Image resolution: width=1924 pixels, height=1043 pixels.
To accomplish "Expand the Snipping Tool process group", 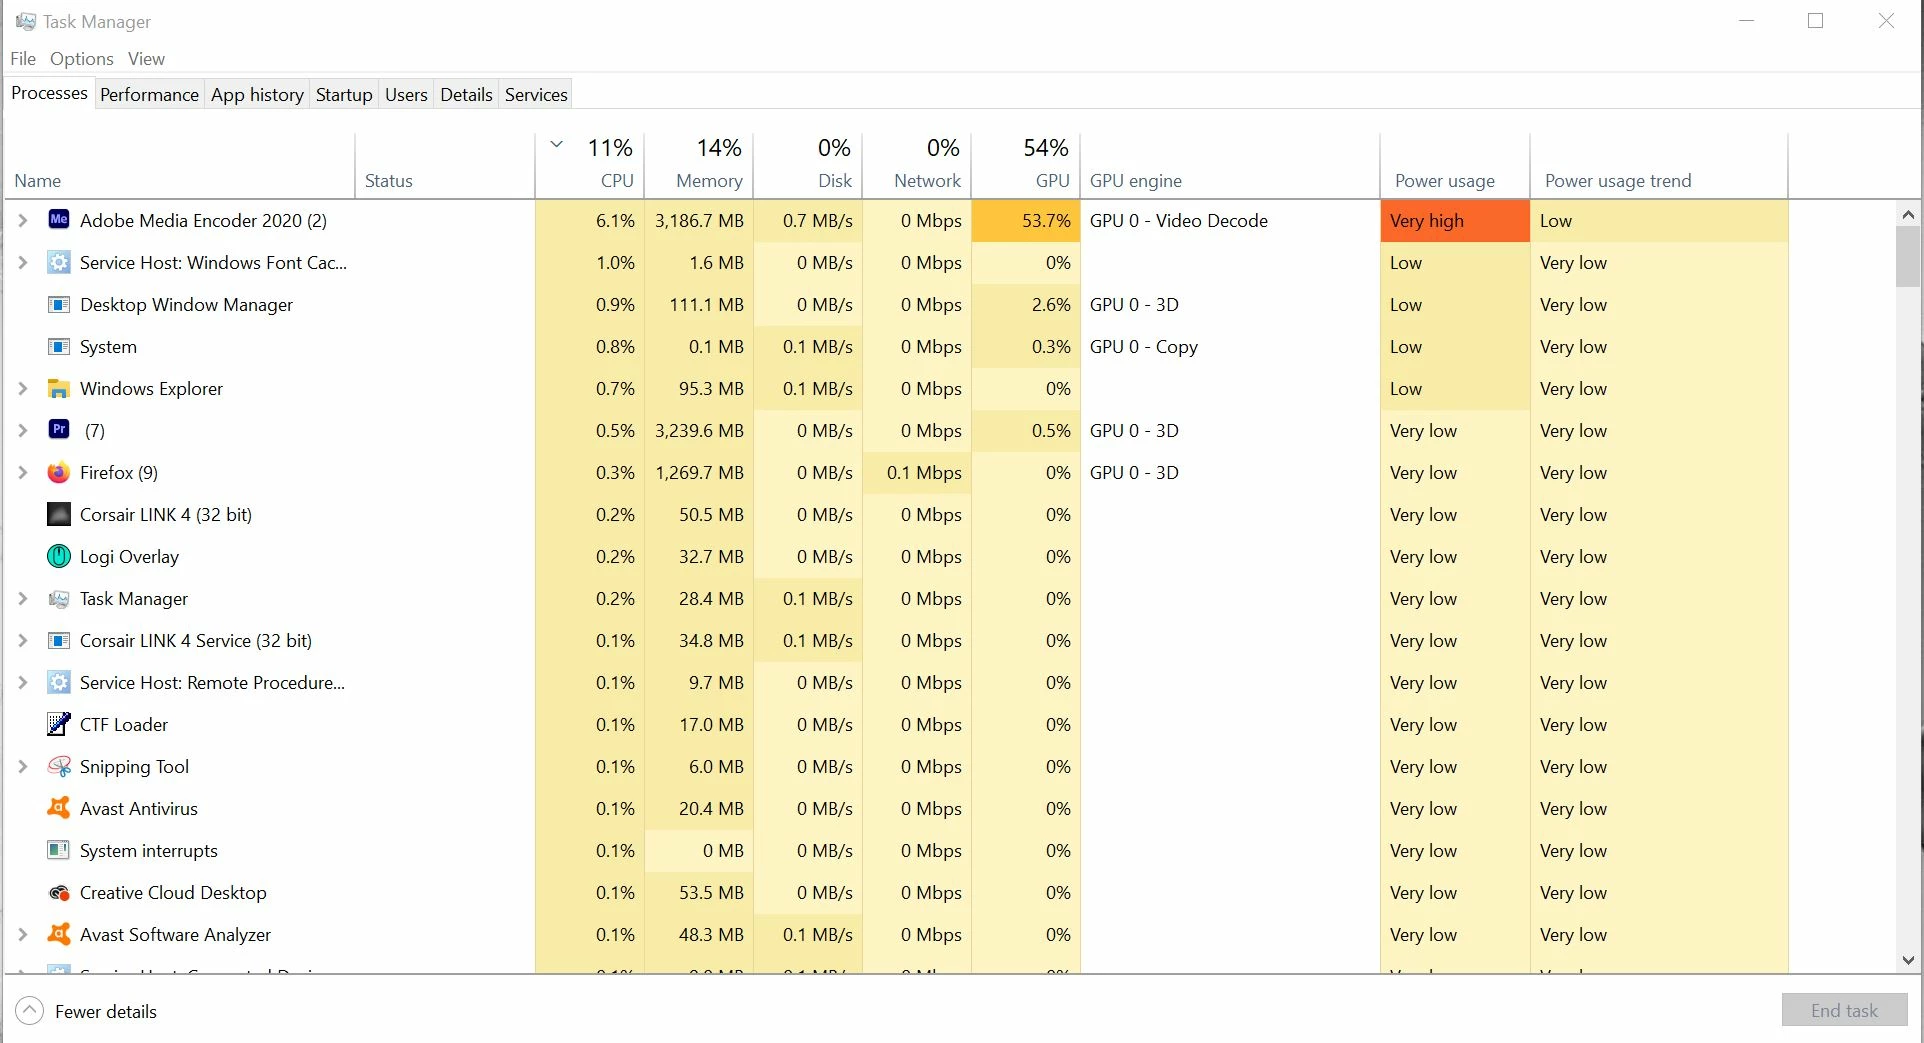I will click(x=23, y=766).
